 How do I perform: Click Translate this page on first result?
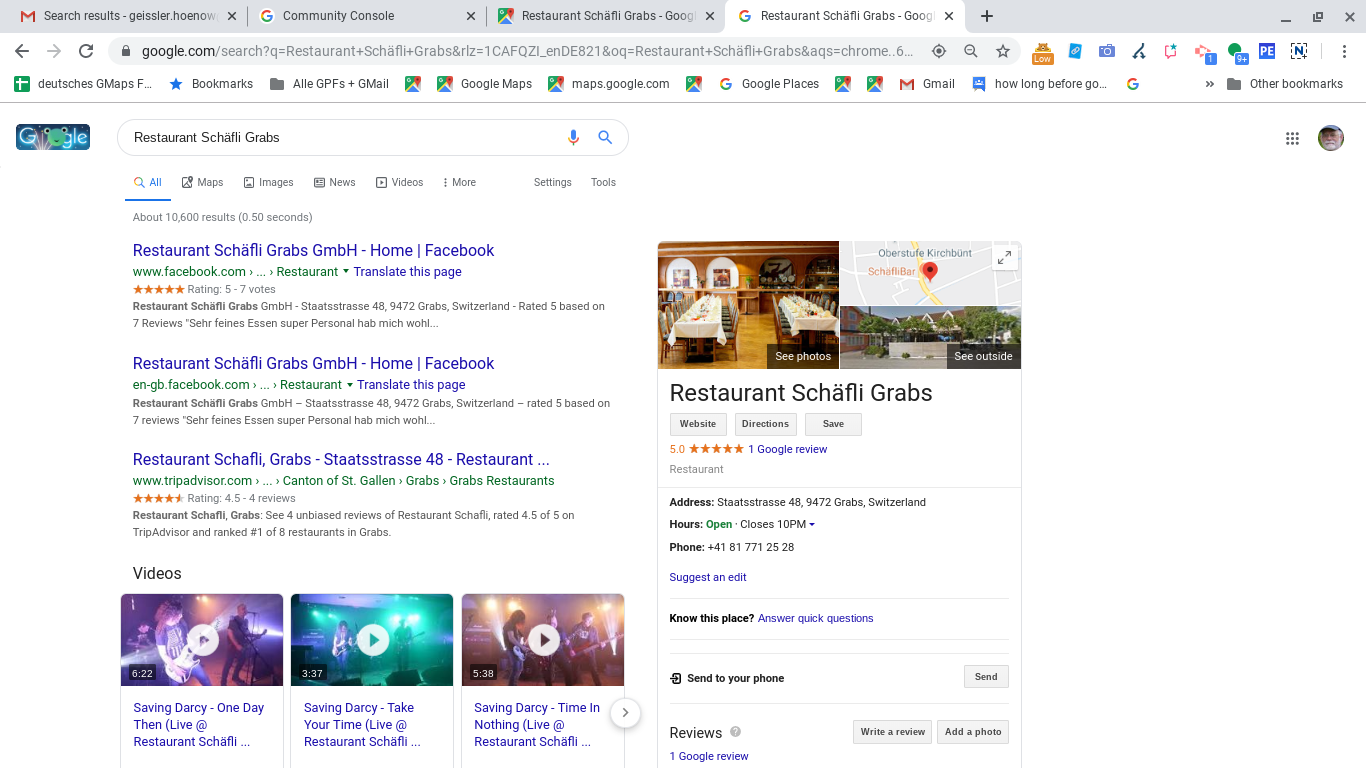click(x=407, y=272)
